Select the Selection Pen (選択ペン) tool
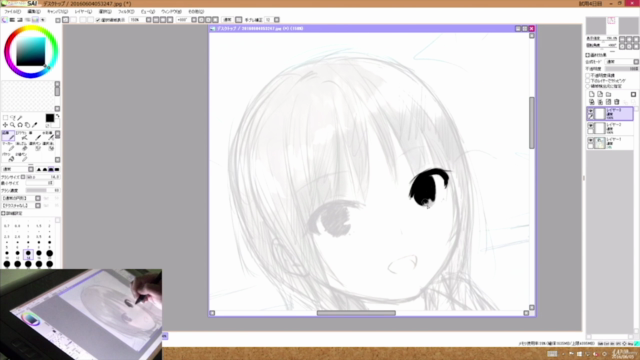Screen dimensions: 640x360 tap(36, 146)
